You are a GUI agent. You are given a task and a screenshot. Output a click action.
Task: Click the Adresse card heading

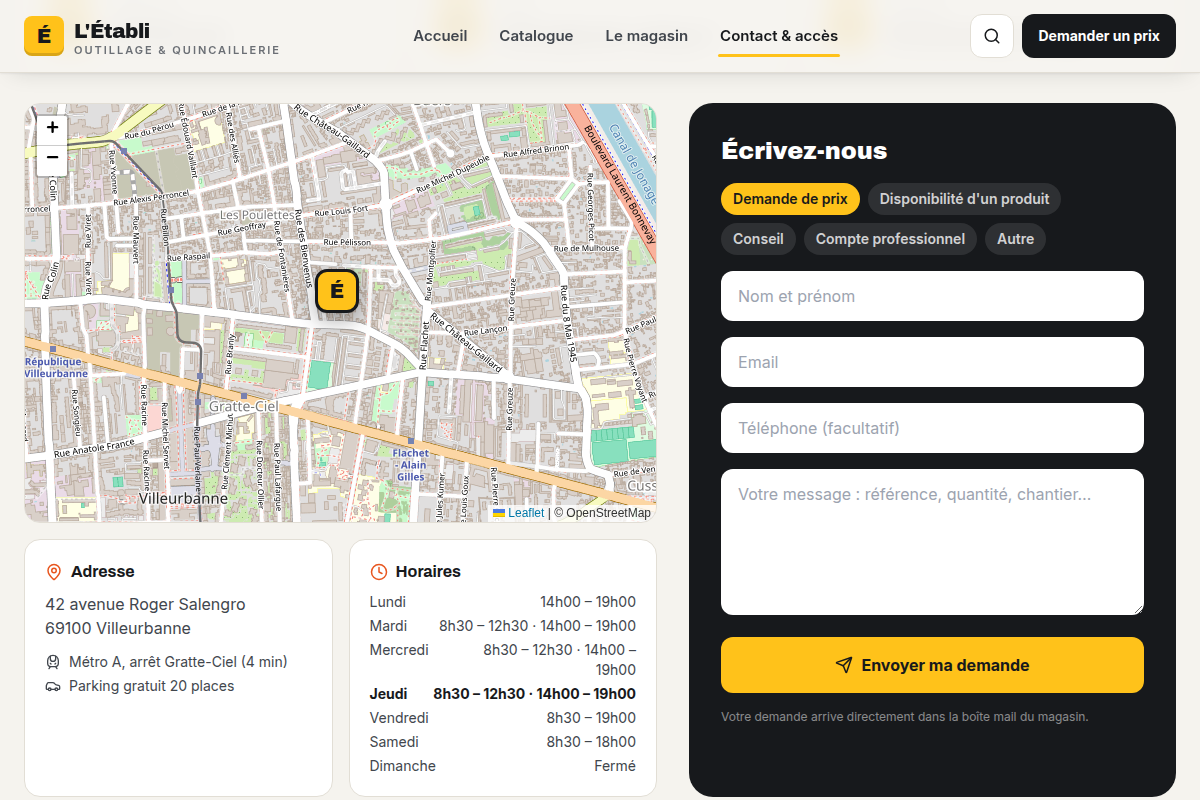(x=102, y=572)
